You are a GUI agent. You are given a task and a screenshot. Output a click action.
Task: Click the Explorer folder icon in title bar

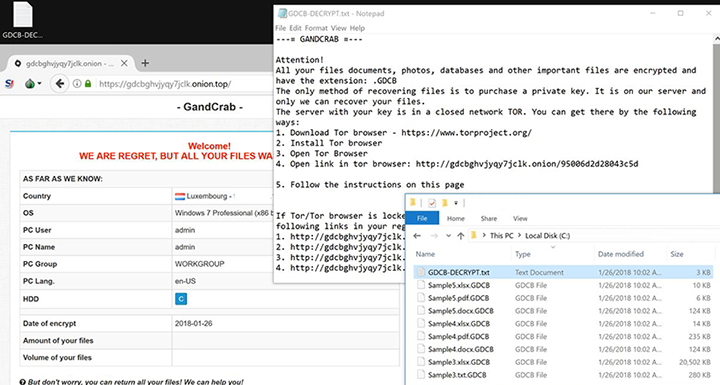[x=413, y=202]
